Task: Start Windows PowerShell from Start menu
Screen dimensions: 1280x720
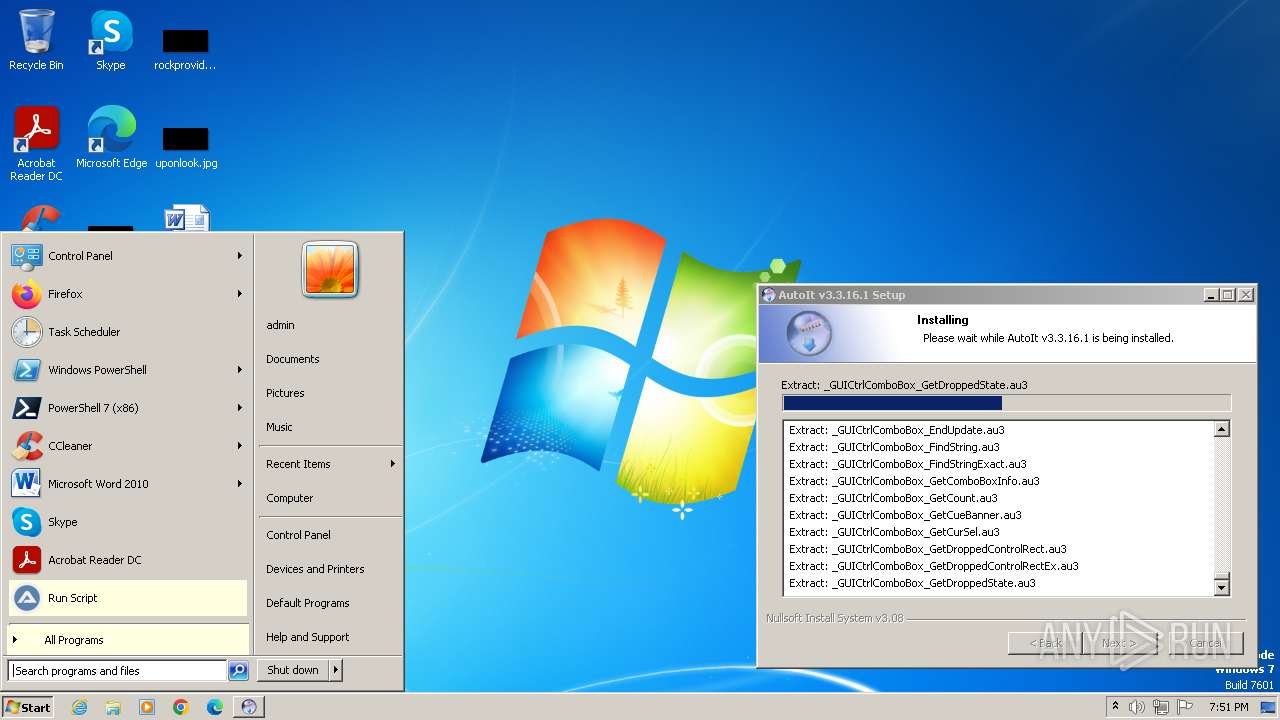Action: click(x=127, y=370)
